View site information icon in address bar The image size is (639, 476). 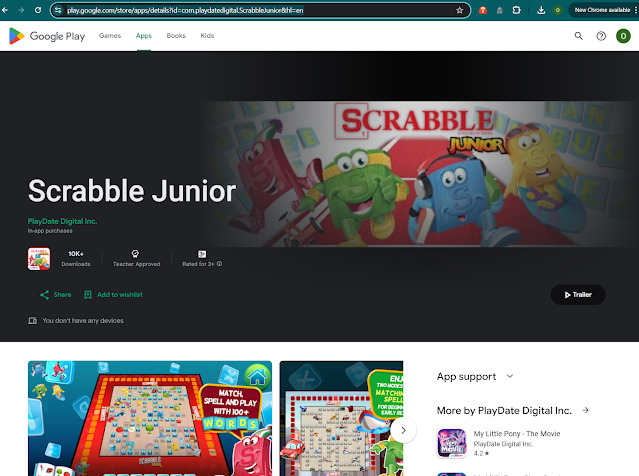coord(58,10)
